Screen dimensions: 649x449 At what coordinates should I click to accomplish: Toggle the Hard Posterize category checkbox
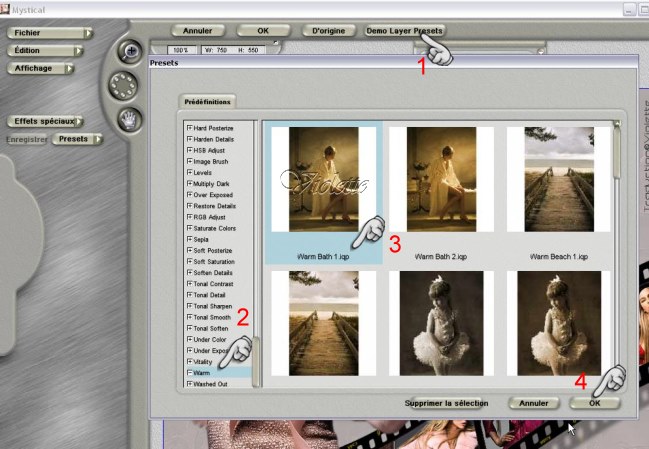point(190,127)
